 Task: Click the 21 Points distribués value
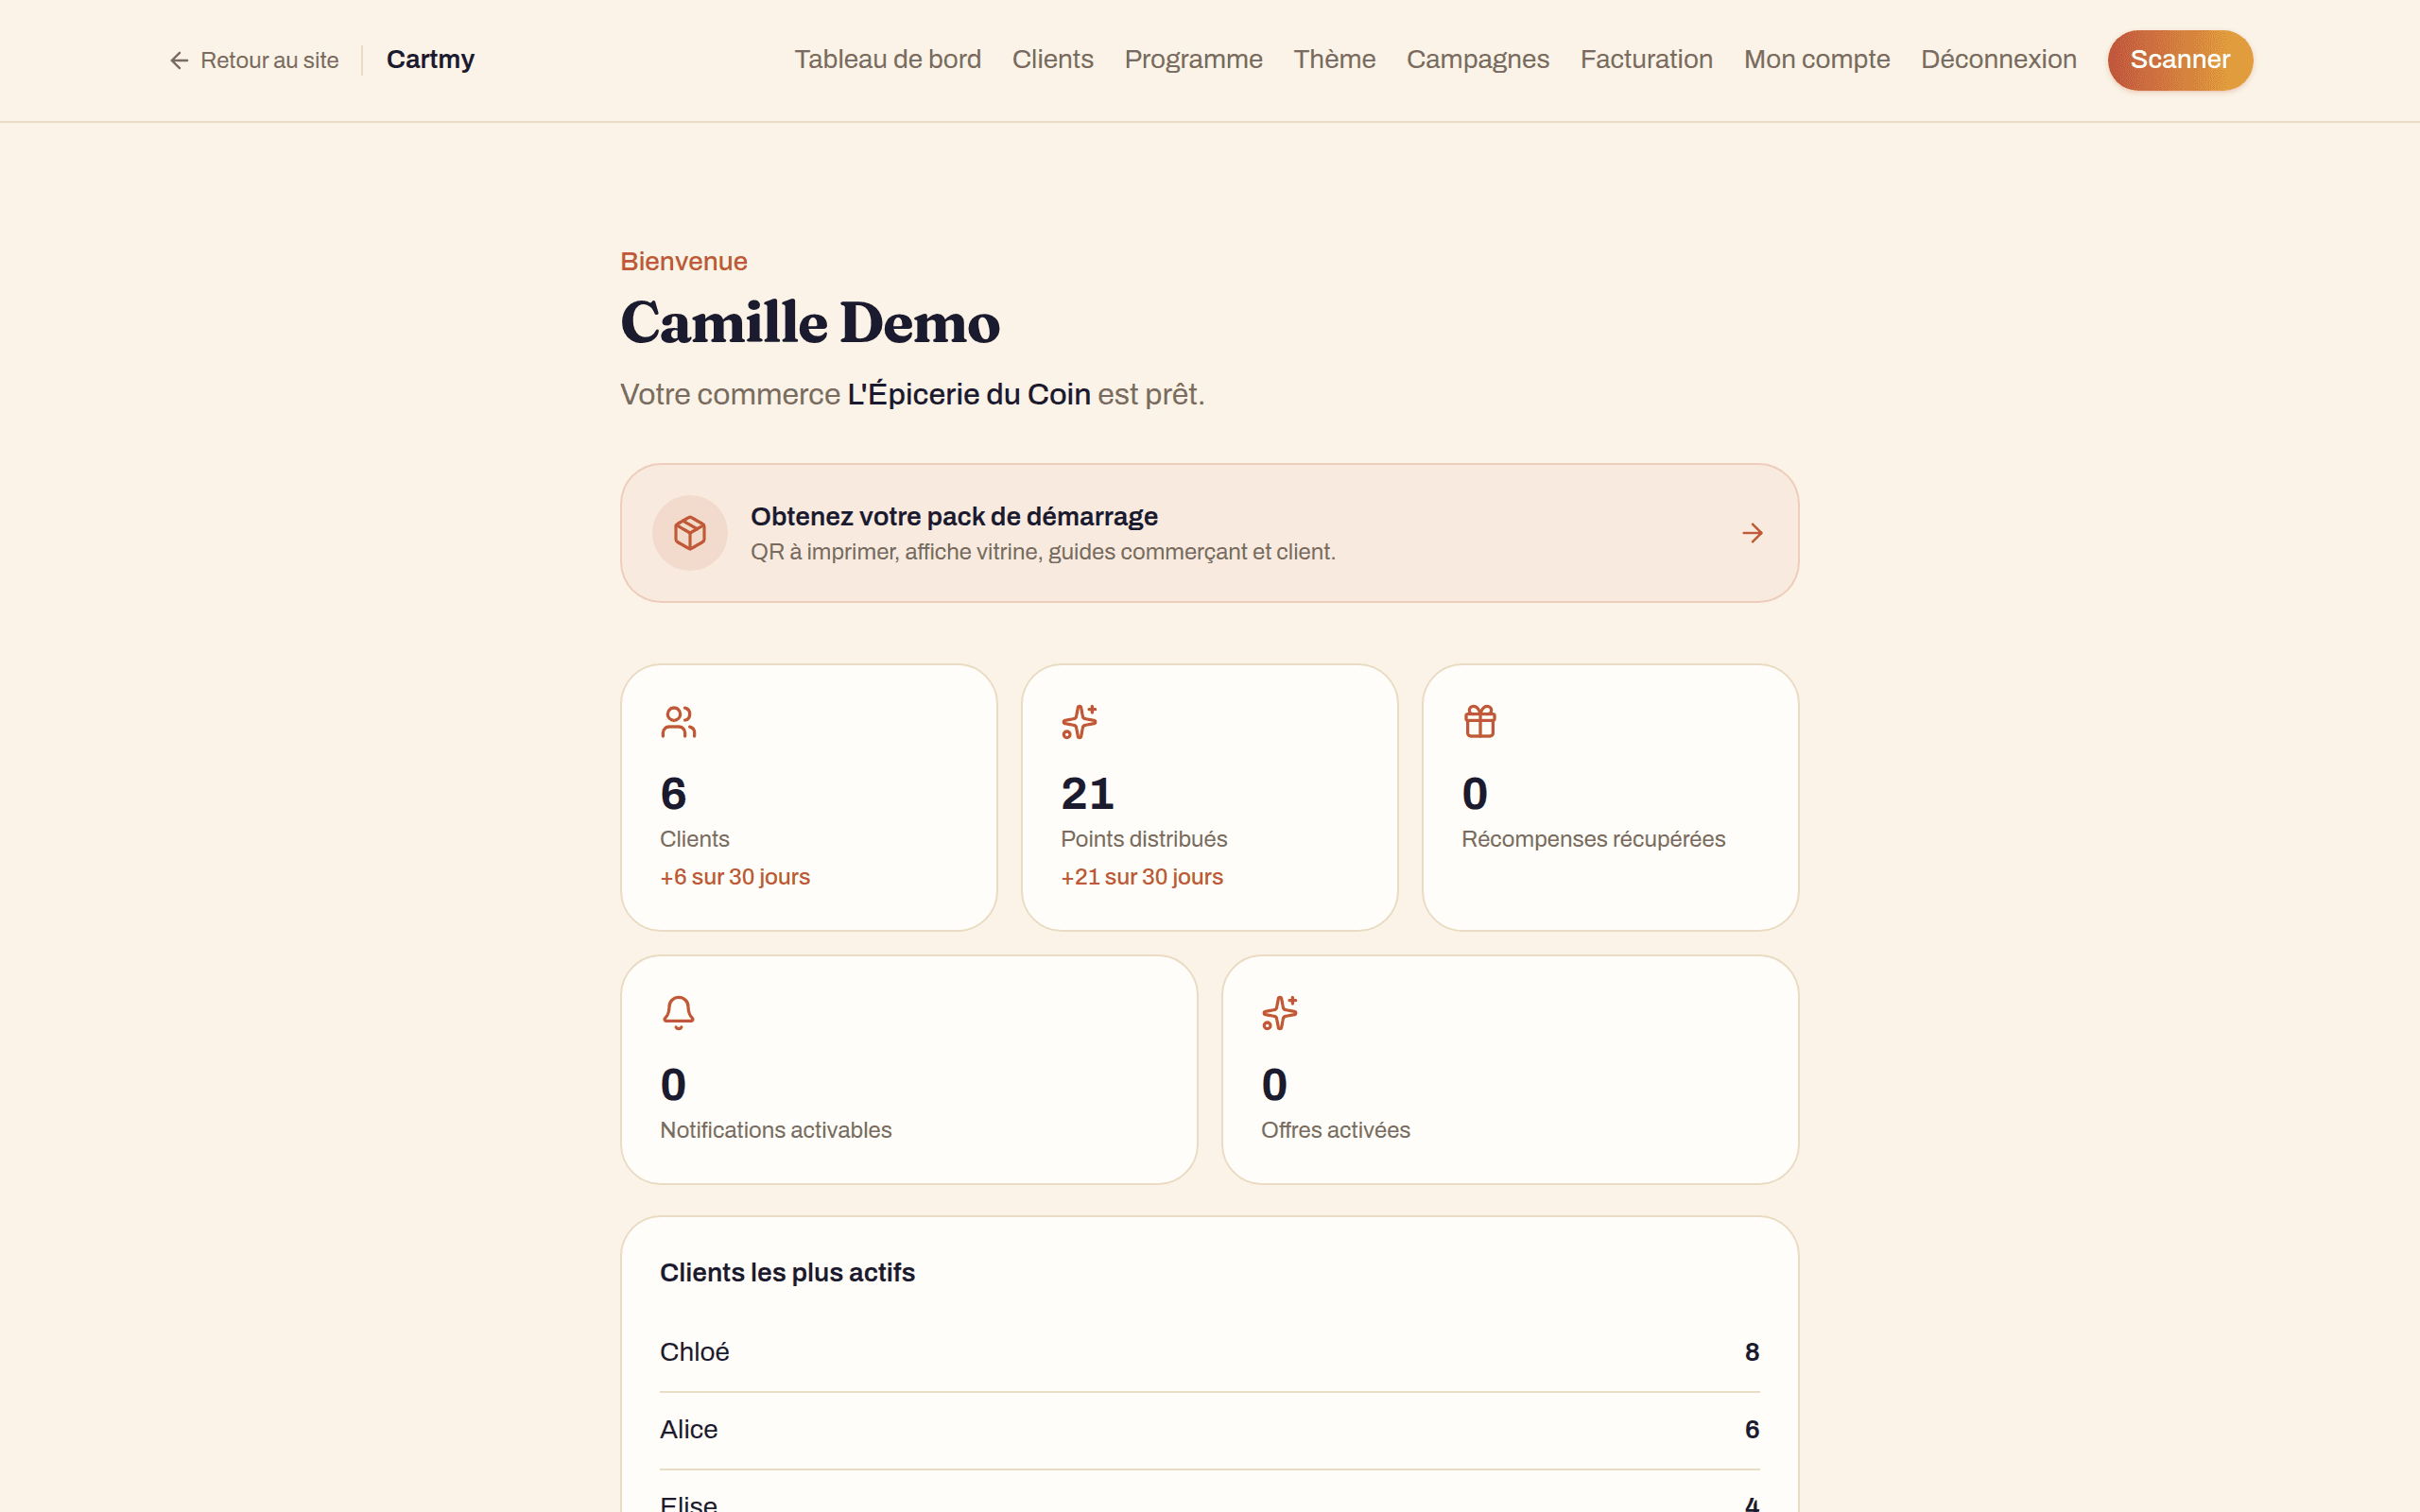tap(1088, 794)
